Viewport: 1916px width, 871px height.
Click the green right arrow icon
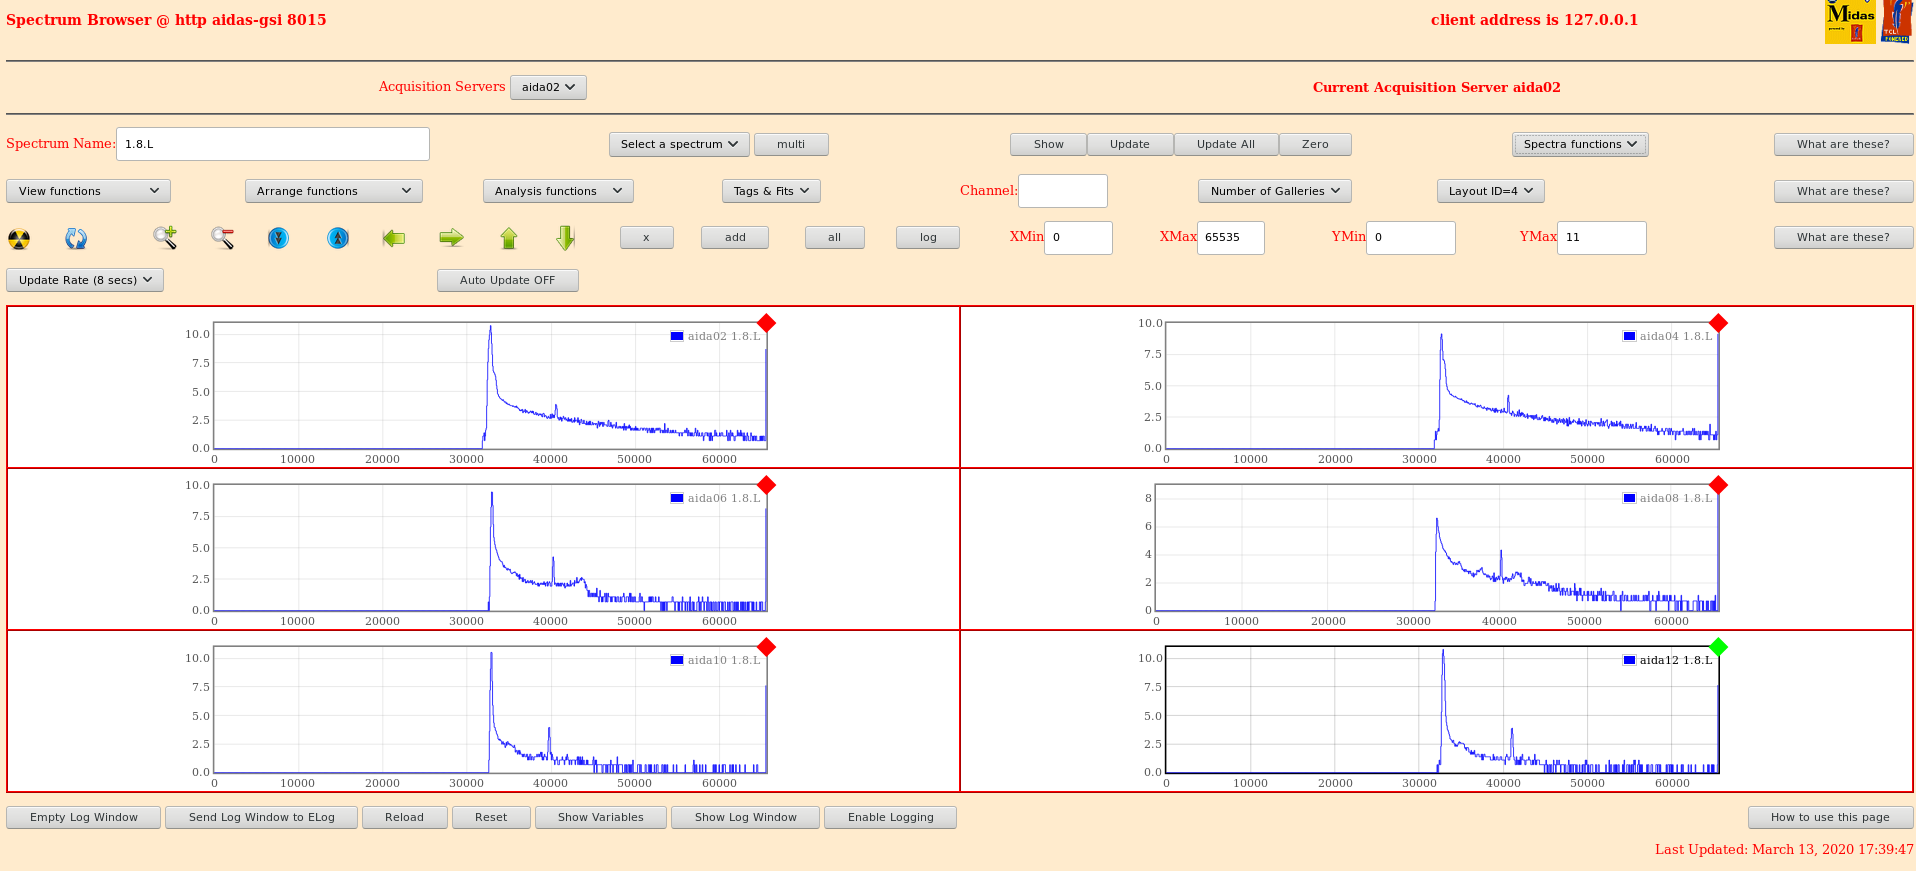click(x=452, y=238)
